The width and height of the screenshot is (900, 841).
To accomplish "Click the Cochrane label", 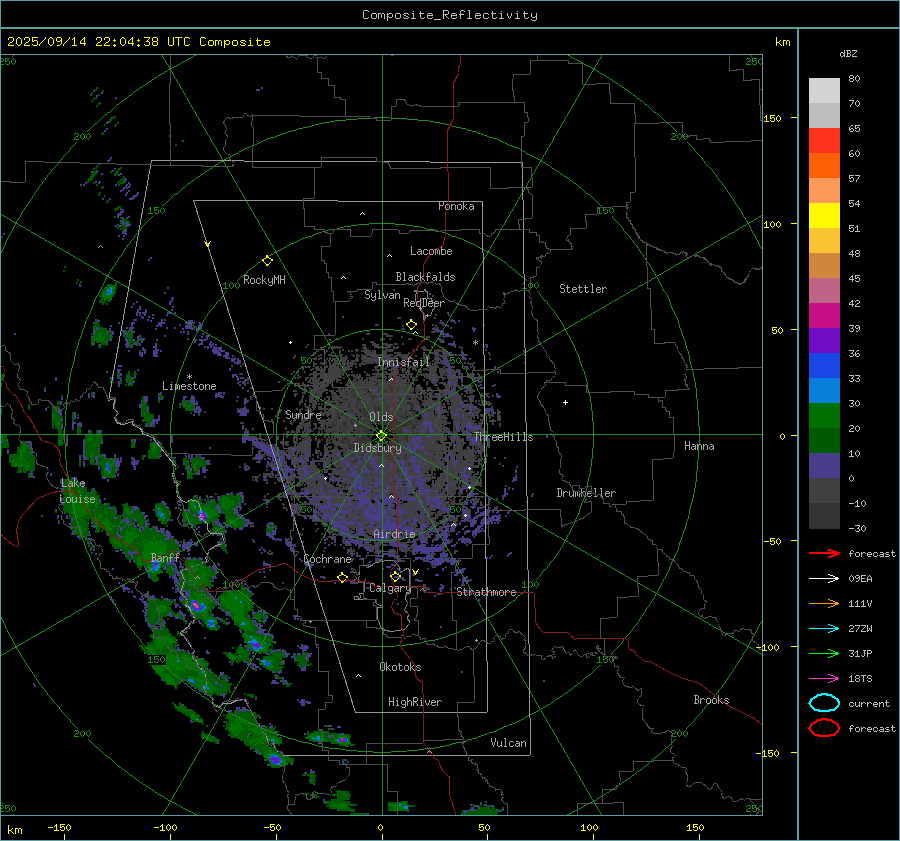I will point(327,559).
